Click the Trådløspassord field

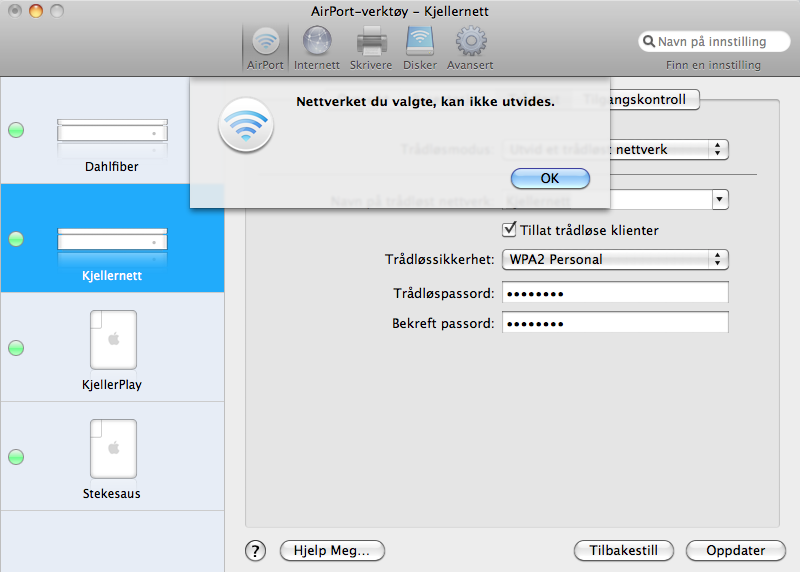click(x=615, y=293)
